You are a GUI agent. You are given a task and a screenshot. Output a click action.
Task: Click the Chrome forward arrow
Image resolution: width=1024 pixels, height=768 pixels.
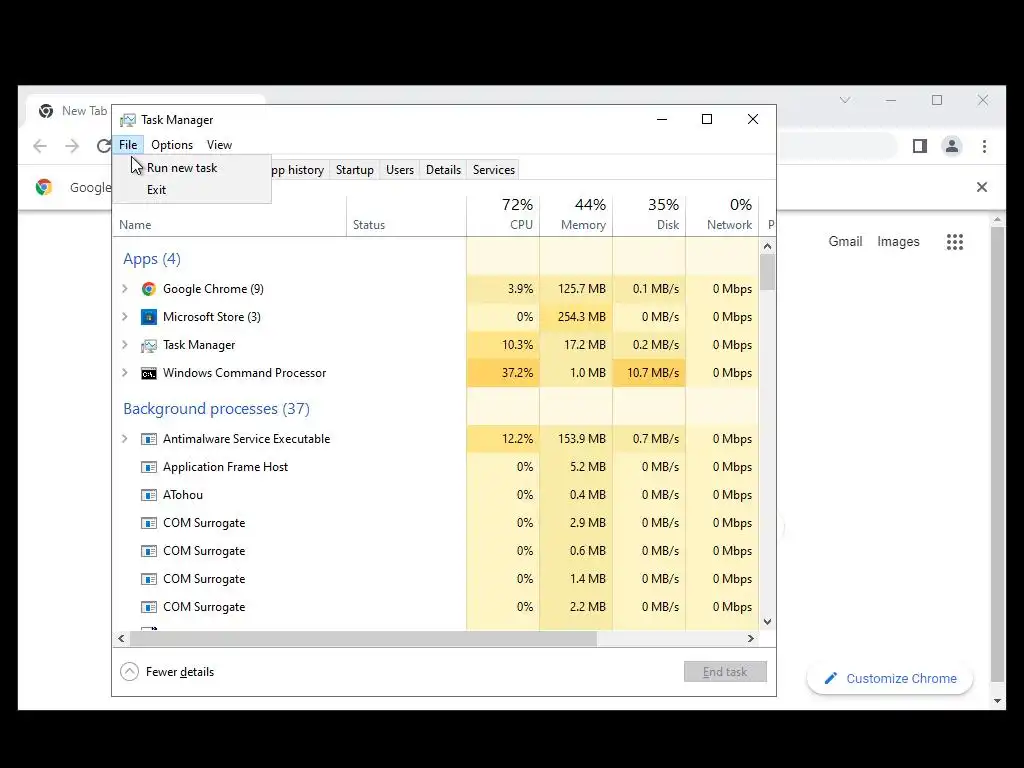[72, 146]
